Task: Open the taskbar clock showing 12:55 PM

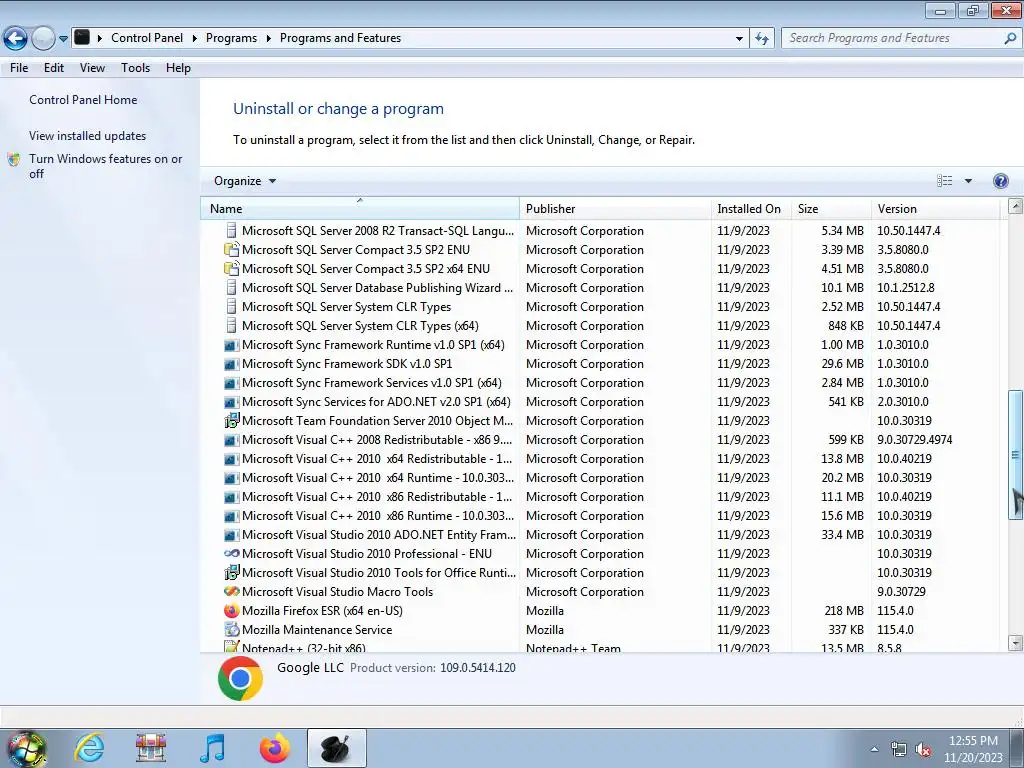Action: tap(973, 749)
